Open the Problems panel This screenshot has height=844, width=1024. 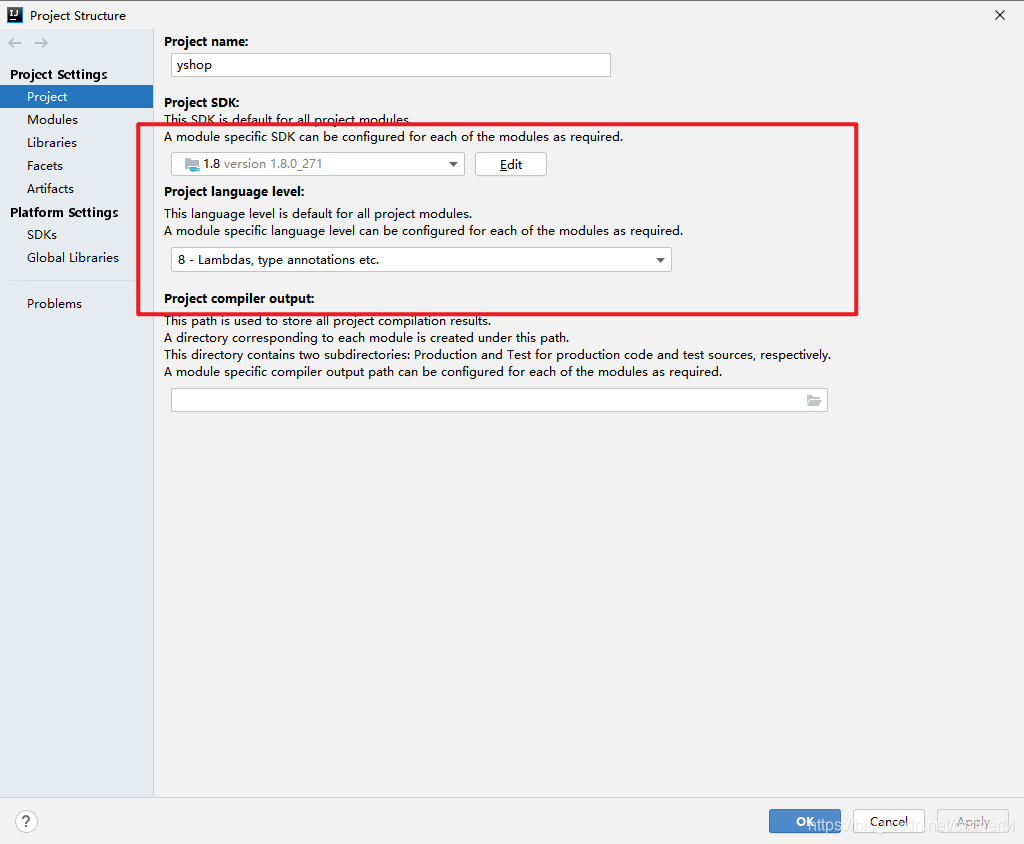(54, 303)
